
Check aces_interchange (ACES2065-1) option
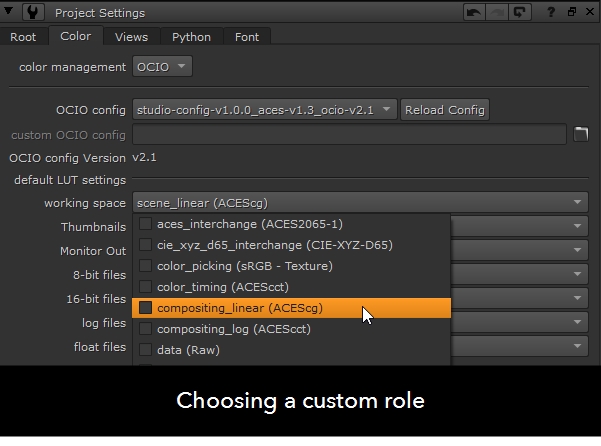(x=146, y=224)
